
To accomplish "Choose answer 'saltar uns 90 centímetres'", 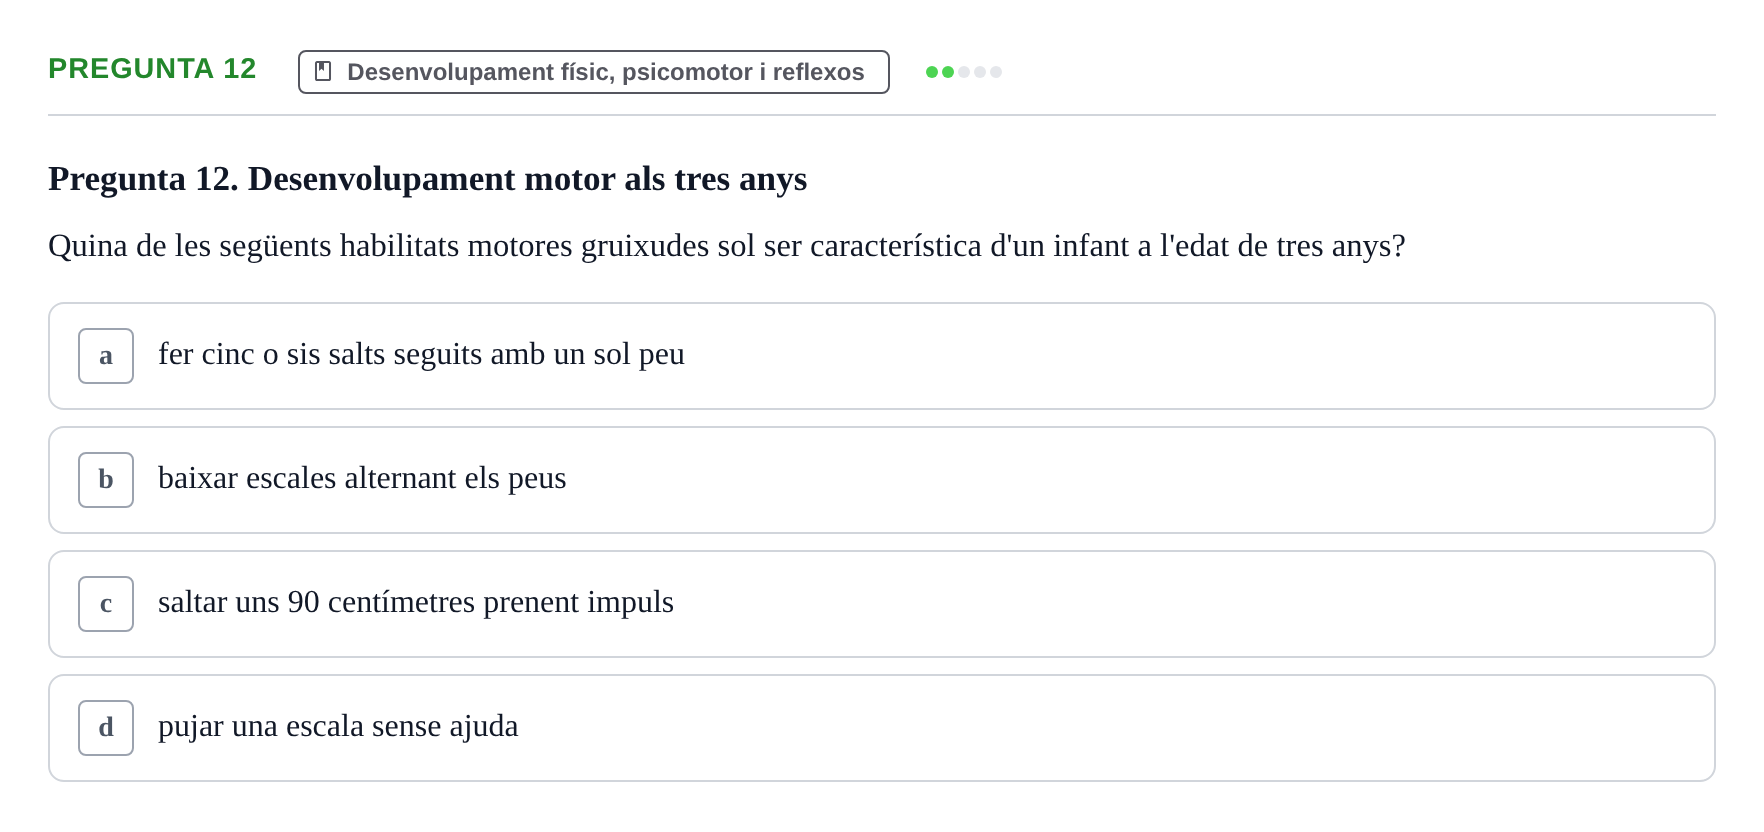I will coord(882,604).
